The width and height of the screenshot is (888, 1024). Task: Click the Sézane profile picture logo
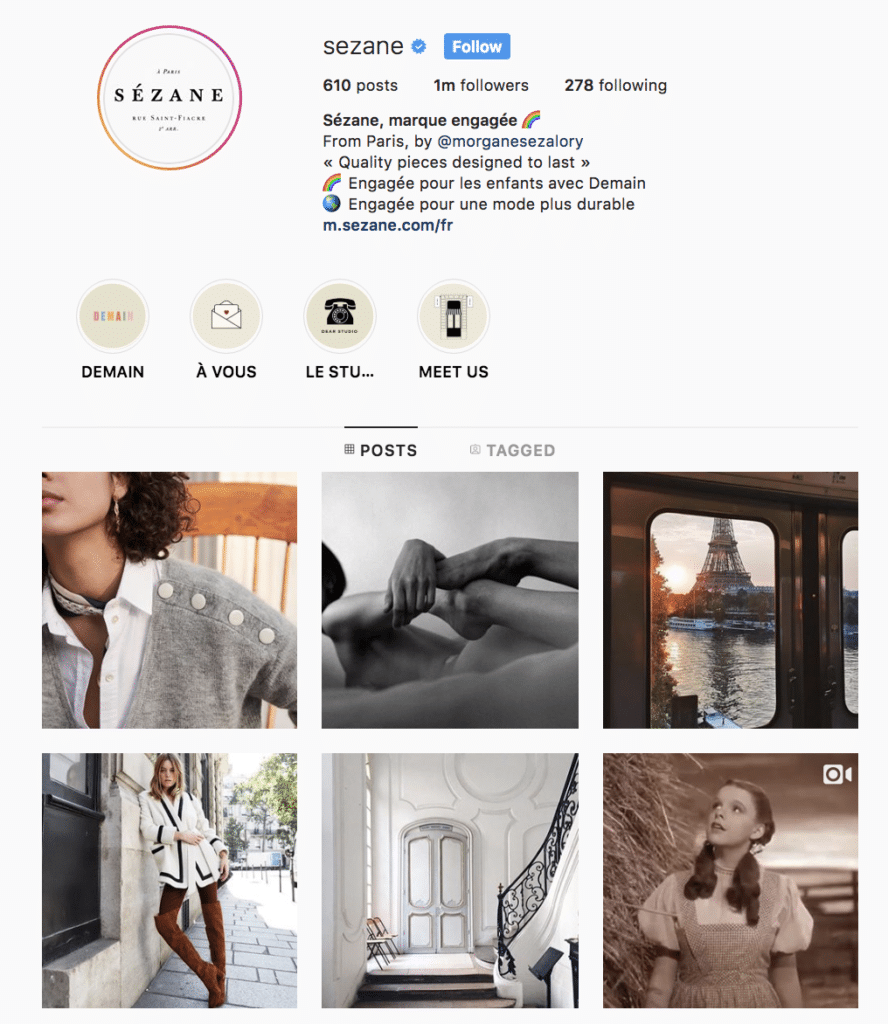click(170, 98)
